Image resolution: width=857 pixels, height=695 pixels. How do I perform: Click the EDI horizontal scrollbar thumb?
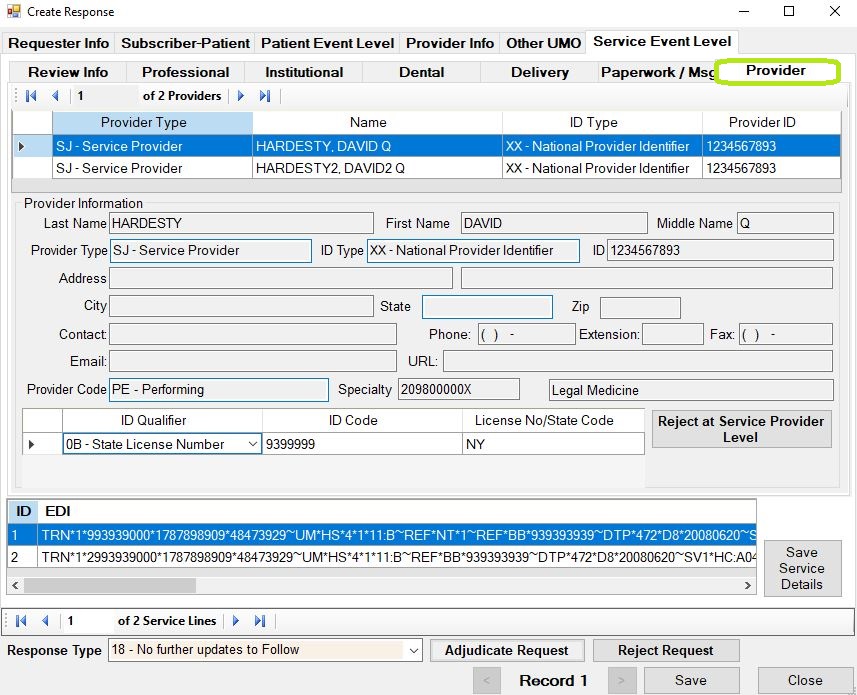pyautogui.click(x=110, y=585)
